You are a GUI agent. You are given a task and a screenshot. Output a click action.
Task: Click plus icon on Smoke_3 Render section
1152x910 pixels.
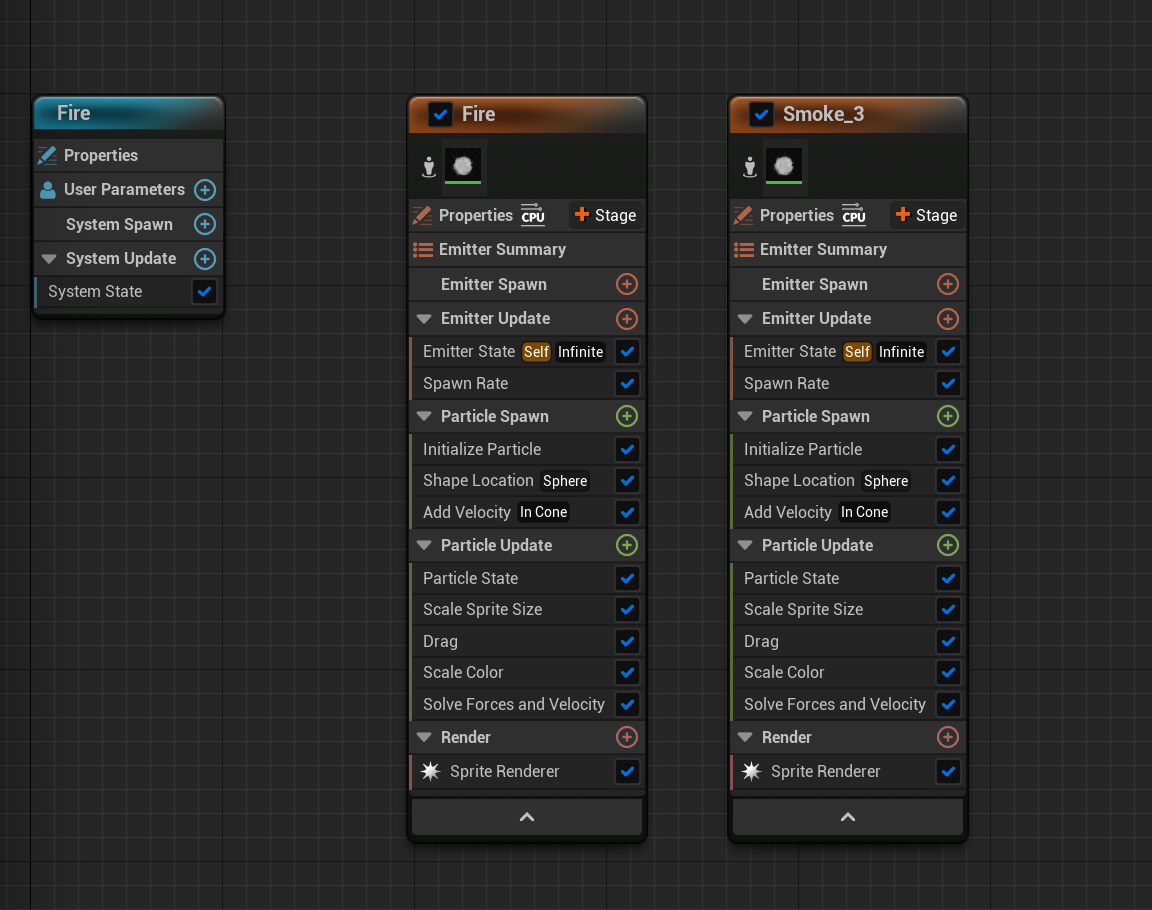click(x=948, y=737)
